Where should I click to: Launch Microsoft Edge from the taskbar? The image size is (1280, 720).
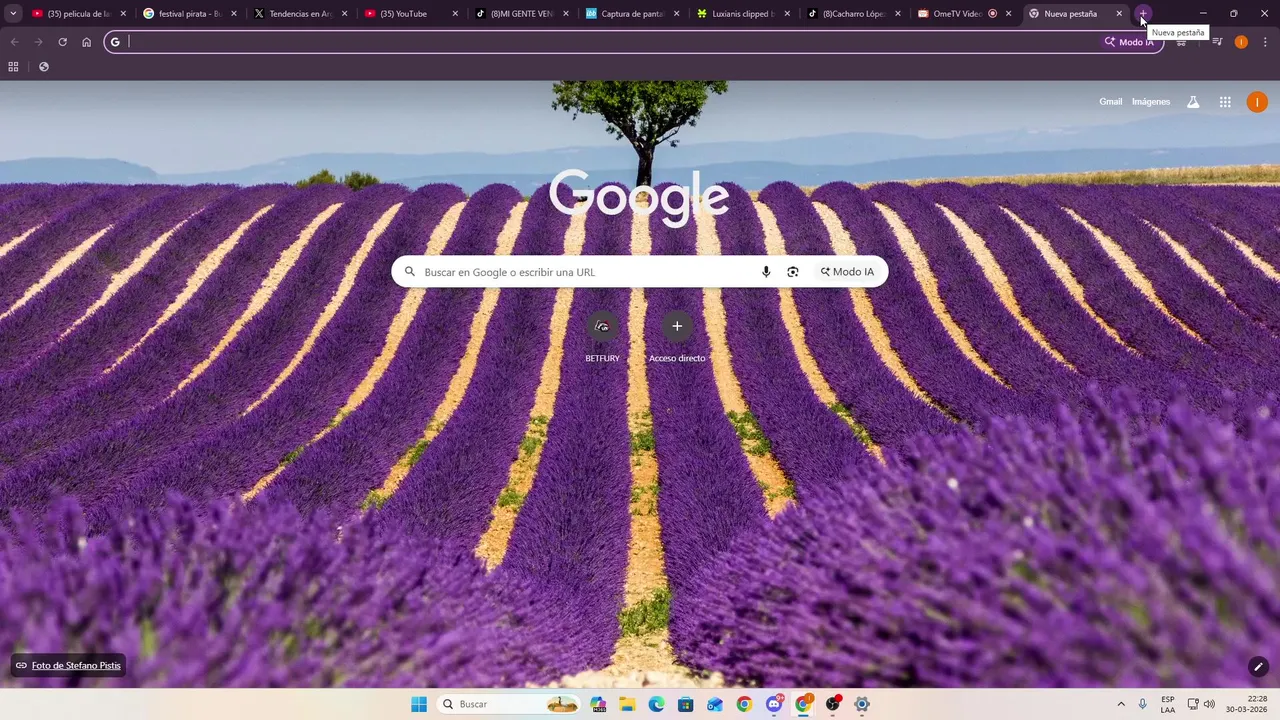pos(656,704)
